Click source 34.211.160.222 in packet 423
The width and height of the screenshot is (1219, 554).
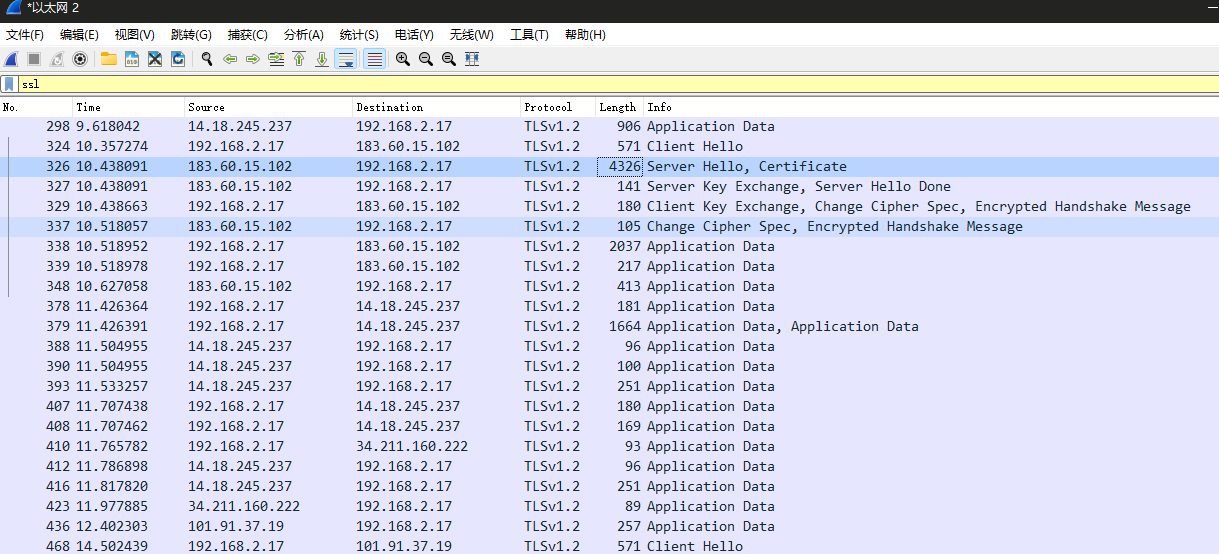click(x=244, y=506)
